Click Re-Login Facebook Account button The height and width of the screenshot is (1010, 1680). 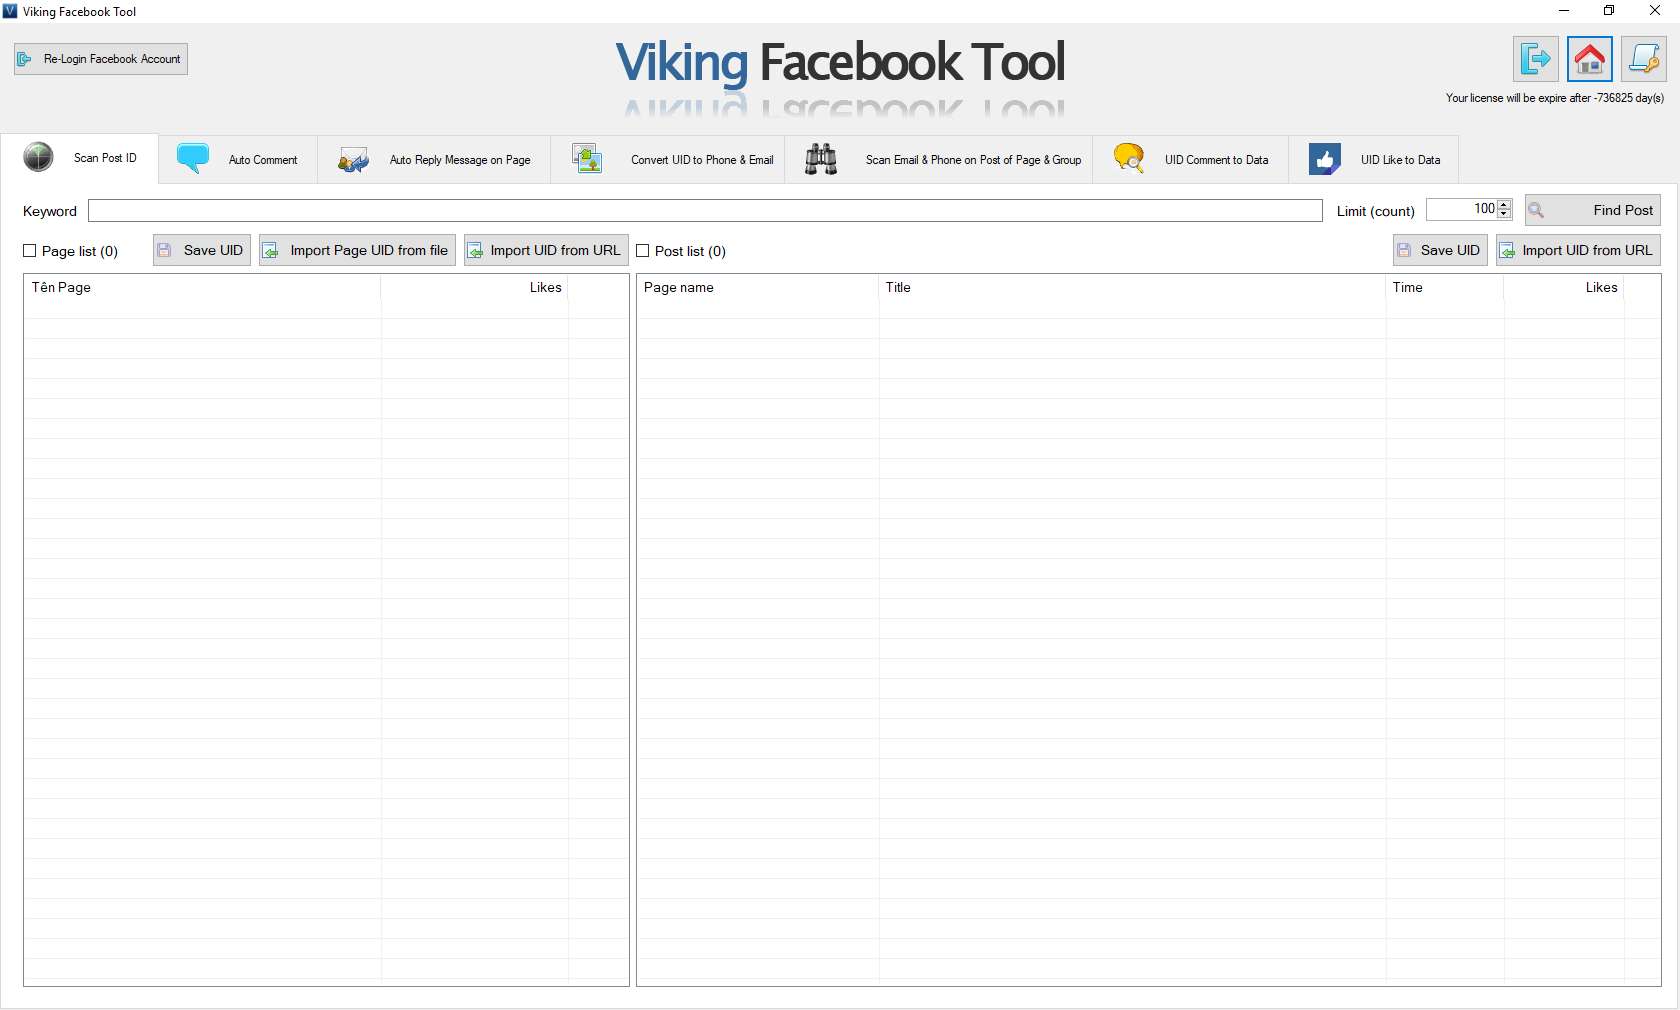(101, 59)
